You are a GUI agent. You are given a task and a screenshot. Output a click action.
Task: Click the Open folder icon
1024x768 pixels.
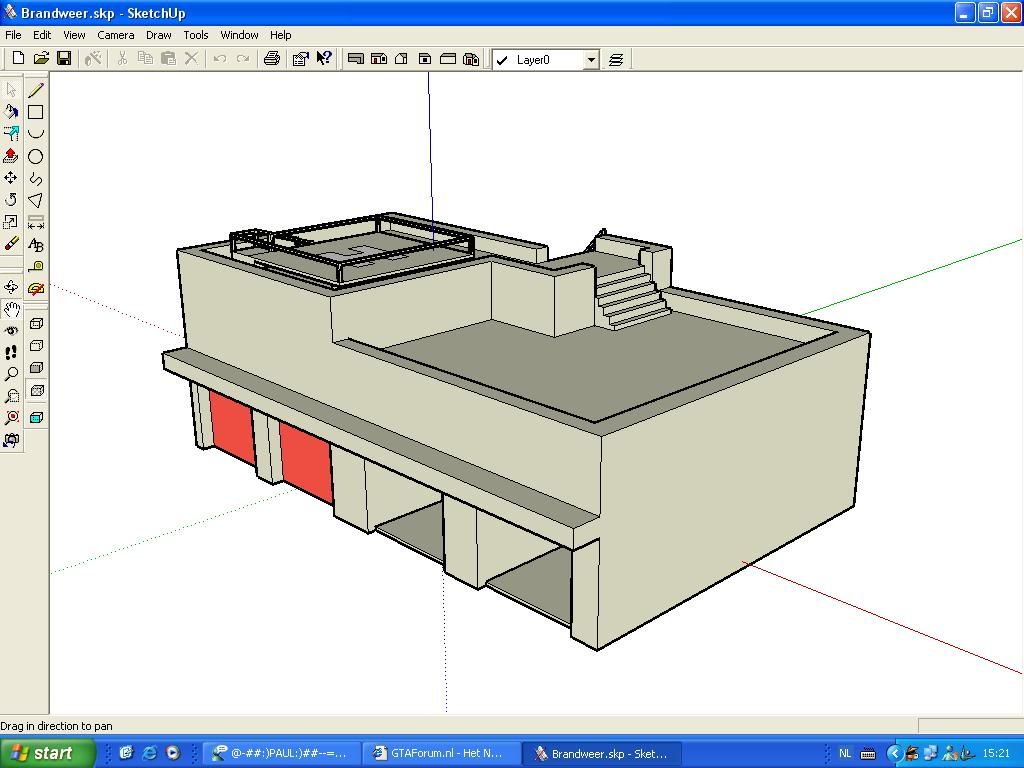pyautogui.click(x=41, y=59)
